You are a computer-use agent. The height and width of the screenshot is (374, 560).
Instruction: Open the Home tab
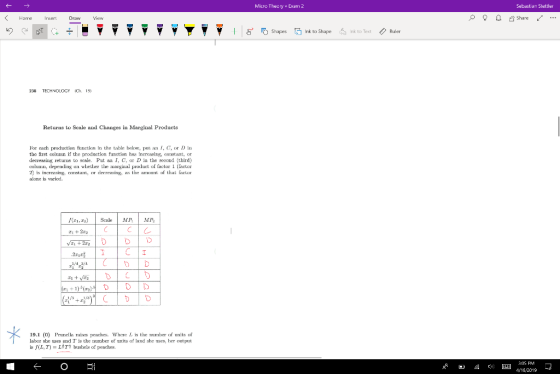25,18
